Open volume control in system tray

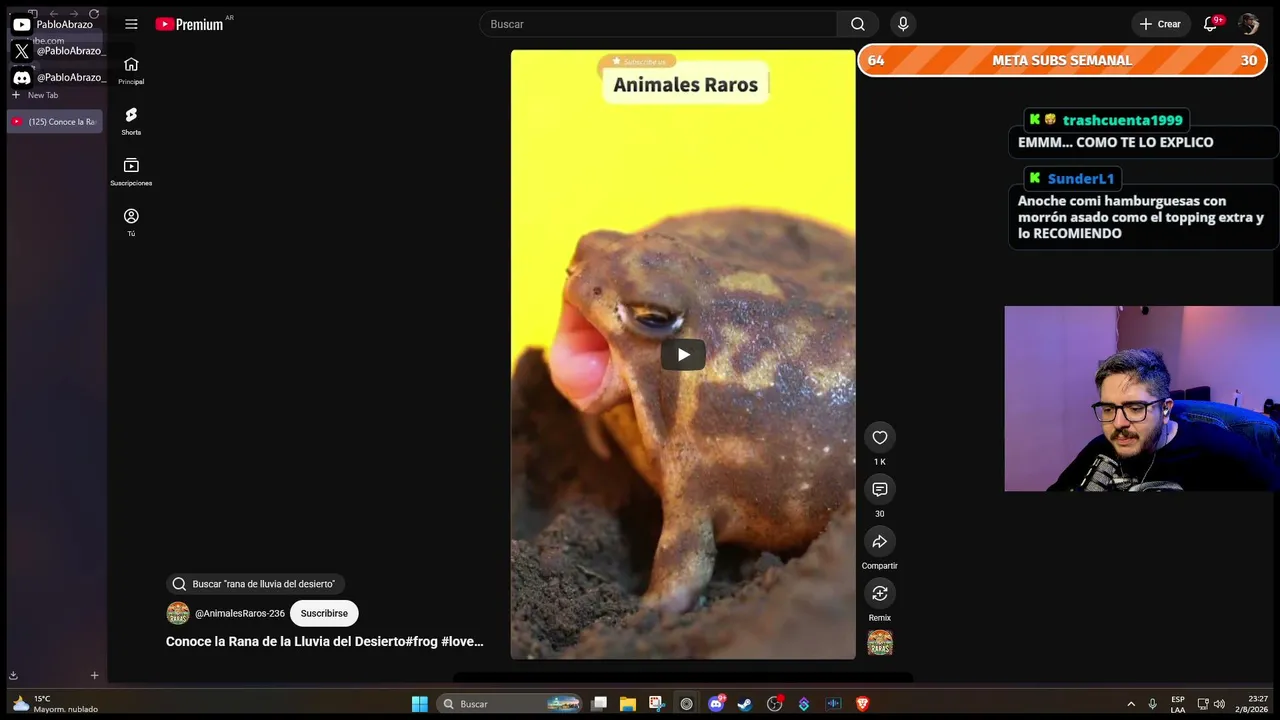pyautogui.click(x=1219, y=704)
